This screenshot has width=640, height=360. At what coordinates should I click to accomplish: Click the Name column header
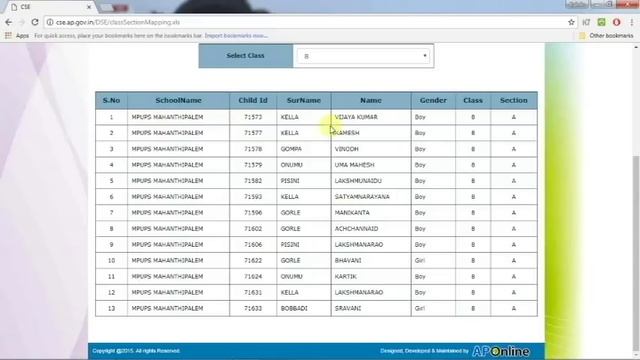coord(371,100)
